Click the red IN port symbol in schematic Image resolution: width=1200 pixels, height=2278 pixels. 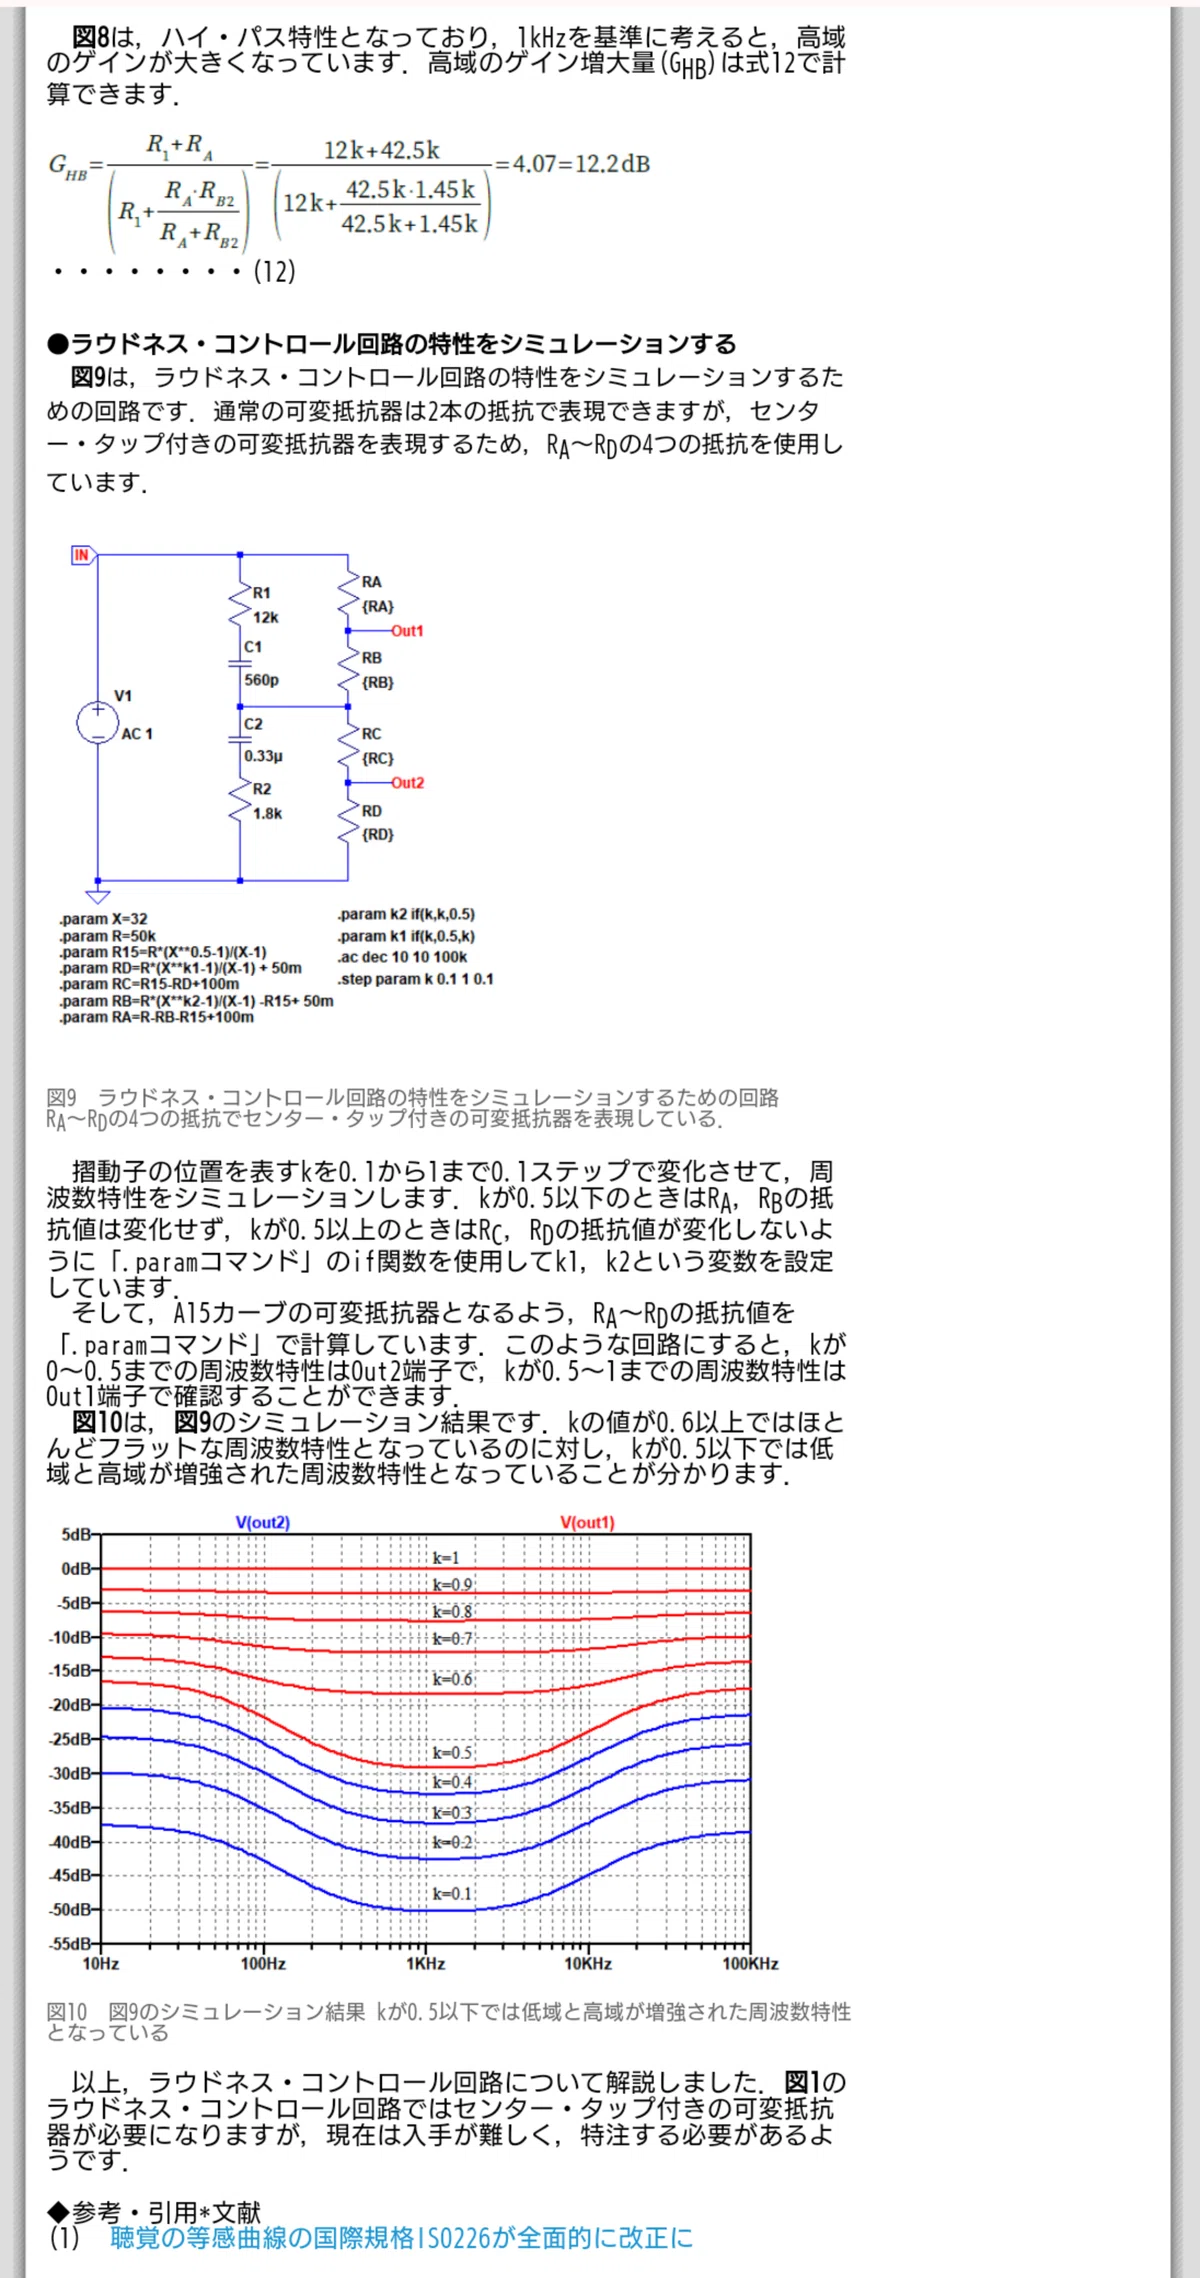(x=83, y=555)
